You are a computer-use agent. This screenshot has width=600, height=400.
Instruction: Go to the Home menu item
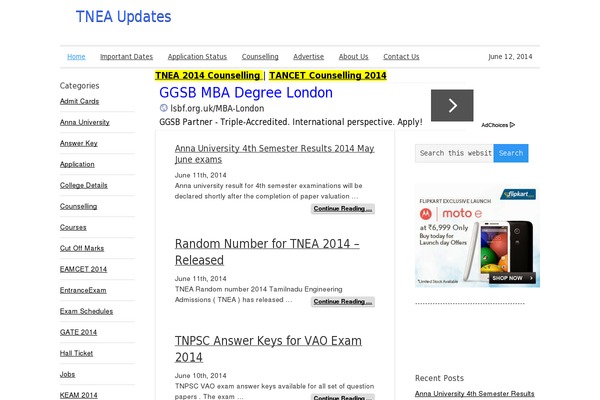[76, 57]
